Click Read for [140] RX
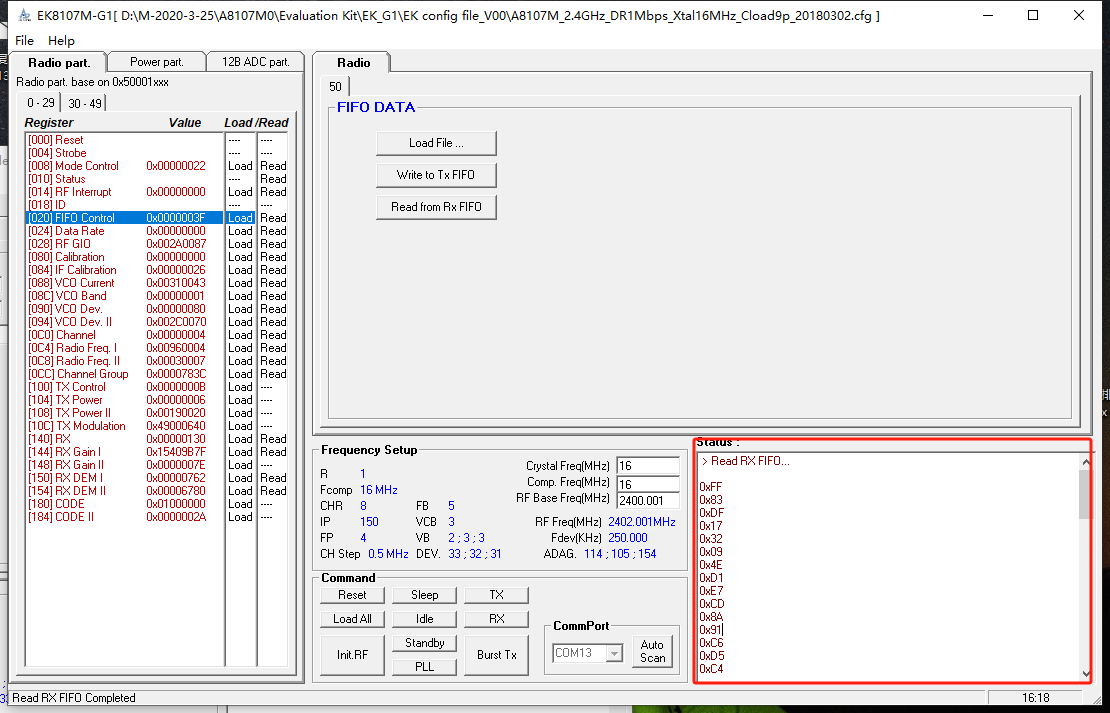 click(273, 439)
